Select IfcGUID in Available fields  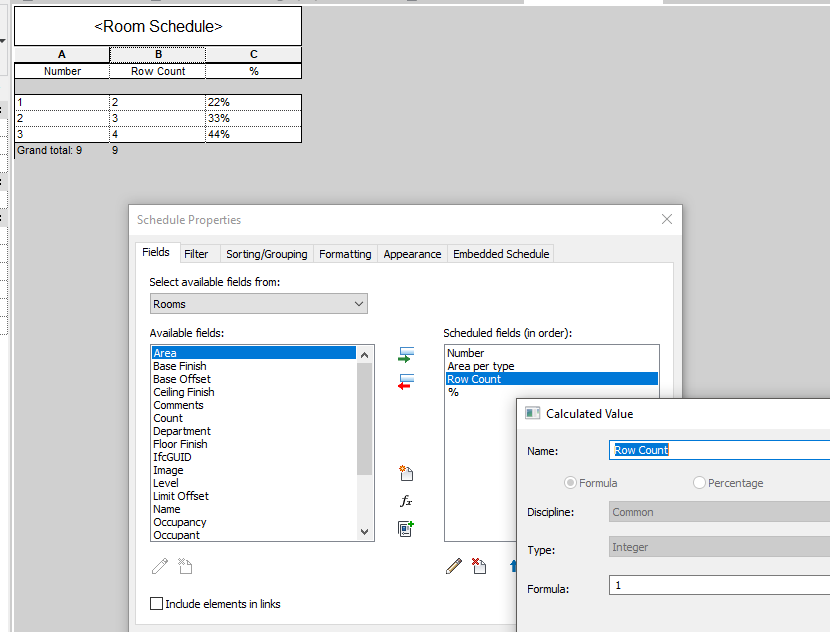254,457
